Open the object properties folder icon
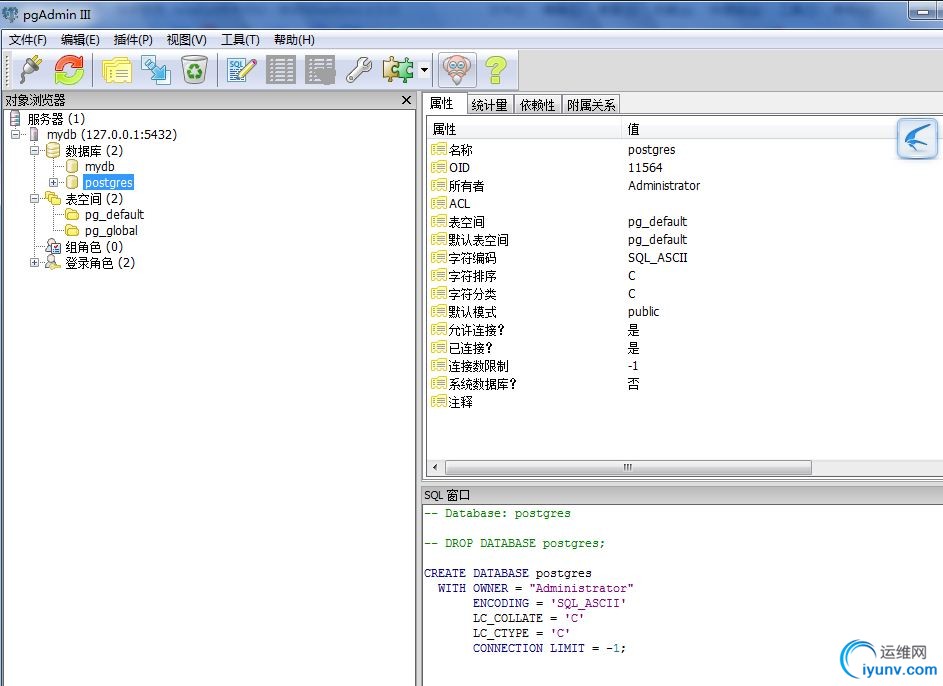Viewport: 943px width, 686px height. (x=117, y=70)
